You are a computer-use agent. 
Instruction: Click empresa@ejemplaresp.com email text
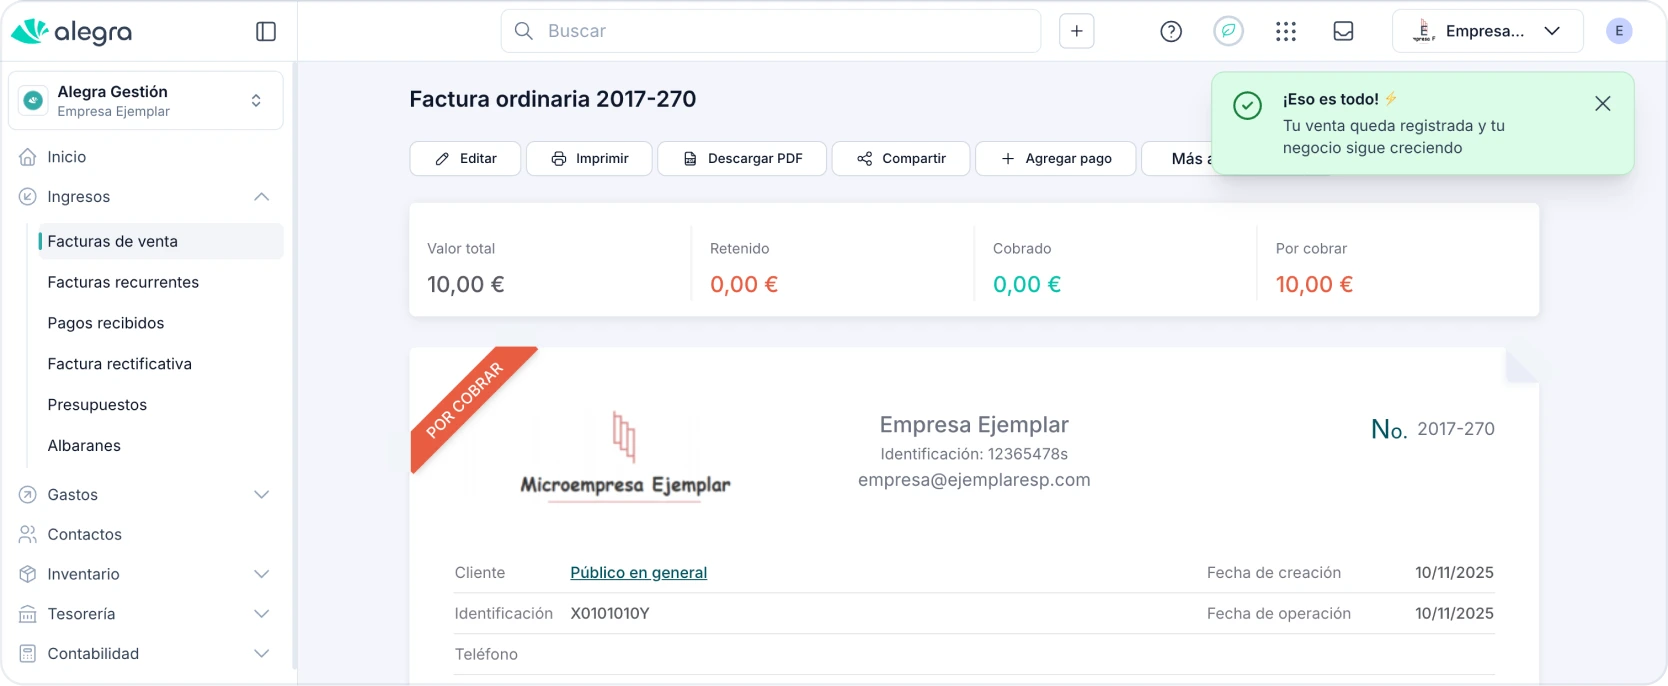click(974, 480)
